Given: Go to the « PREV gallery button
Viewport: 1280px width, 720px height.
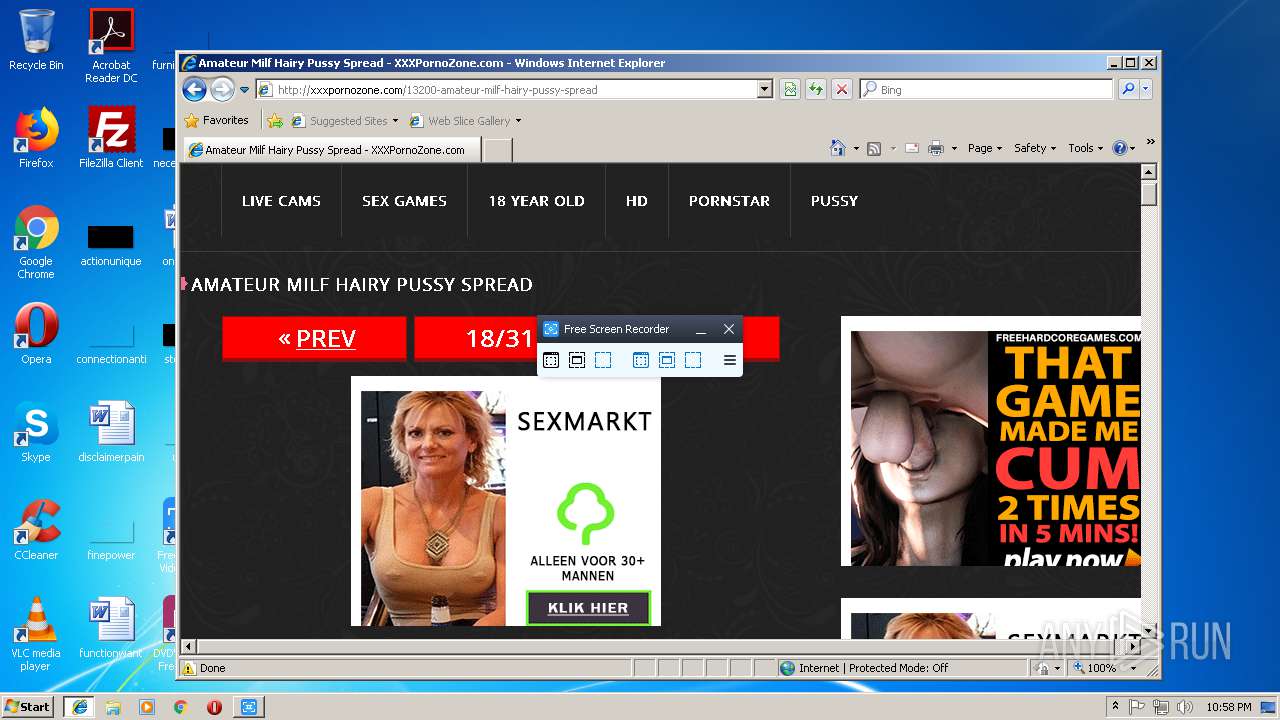Looking at the screenshot, I should click(x=315, y=338).
